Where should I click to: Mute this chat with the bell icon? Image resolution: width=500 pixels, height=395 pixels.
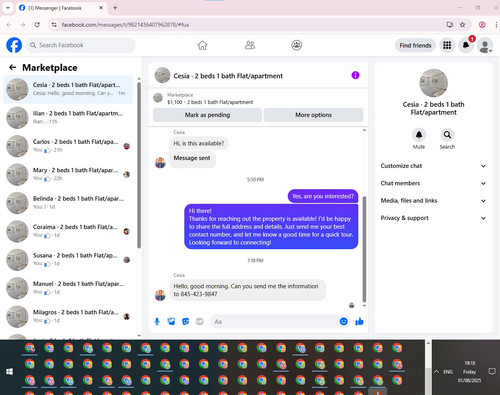(x=419, y=135)
